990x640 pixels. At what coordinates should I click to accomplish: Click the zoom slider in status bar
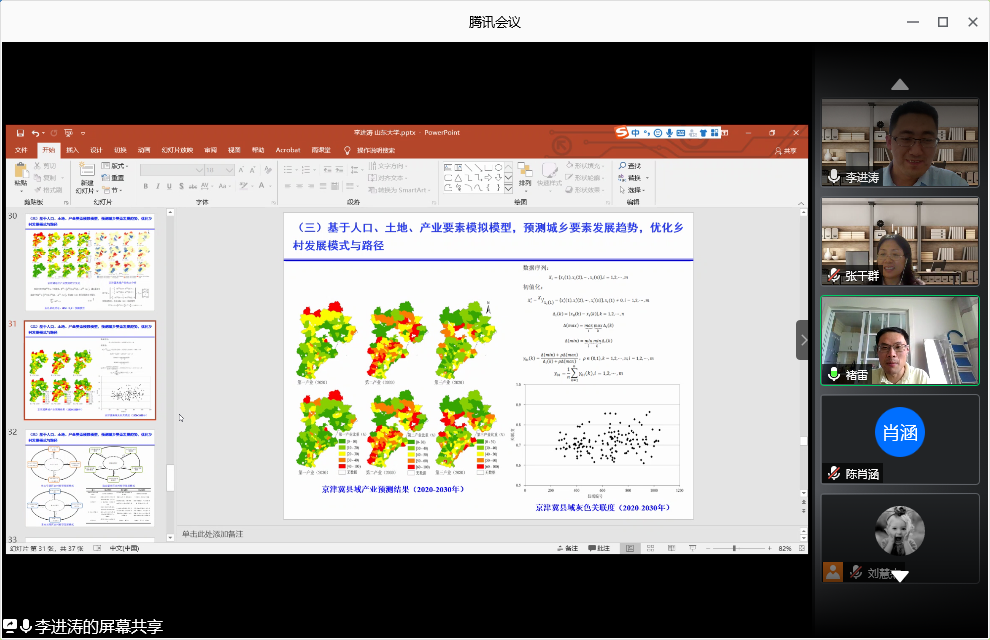735,548
